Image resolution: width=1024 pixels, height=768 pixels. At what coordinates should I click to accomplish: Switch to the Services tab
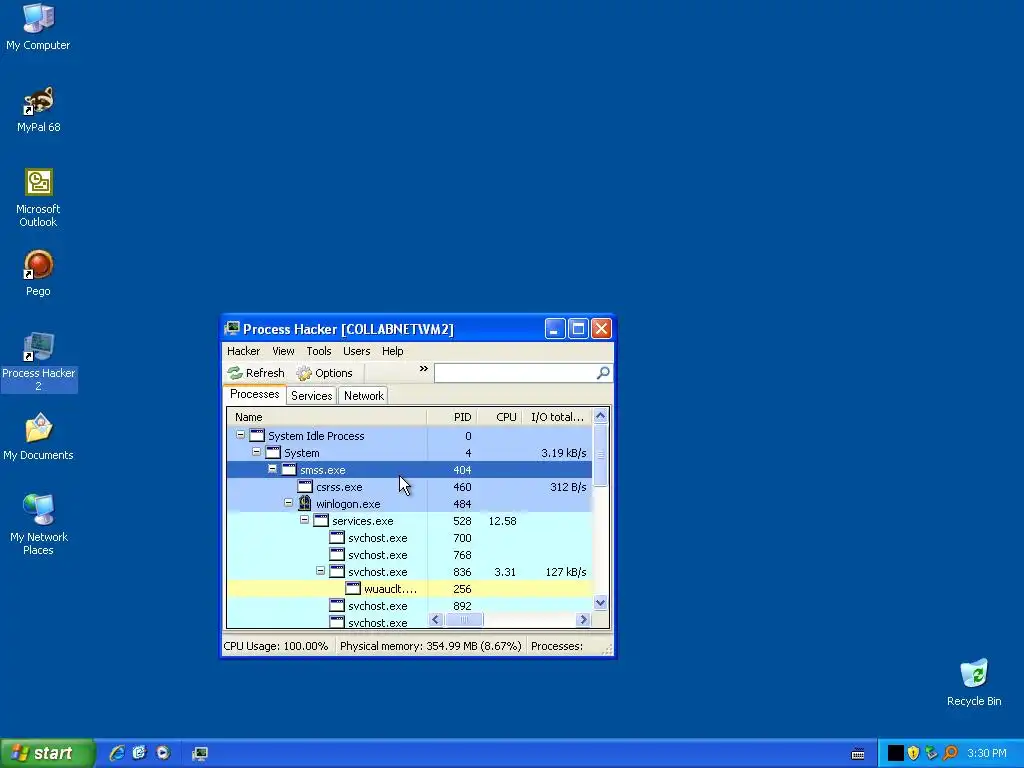(312, 396)
